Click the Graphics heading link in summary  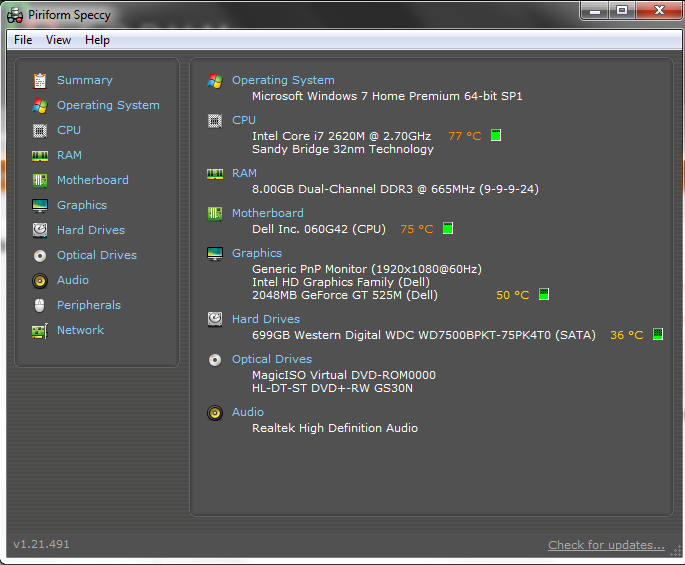257,253
